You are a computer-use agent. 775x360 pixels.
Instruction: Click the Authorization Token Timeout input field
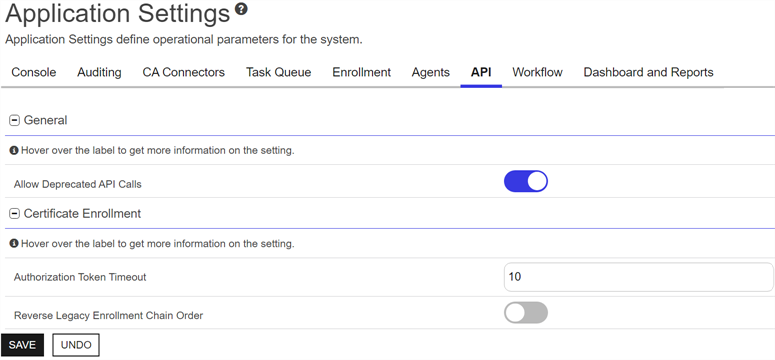639,277
